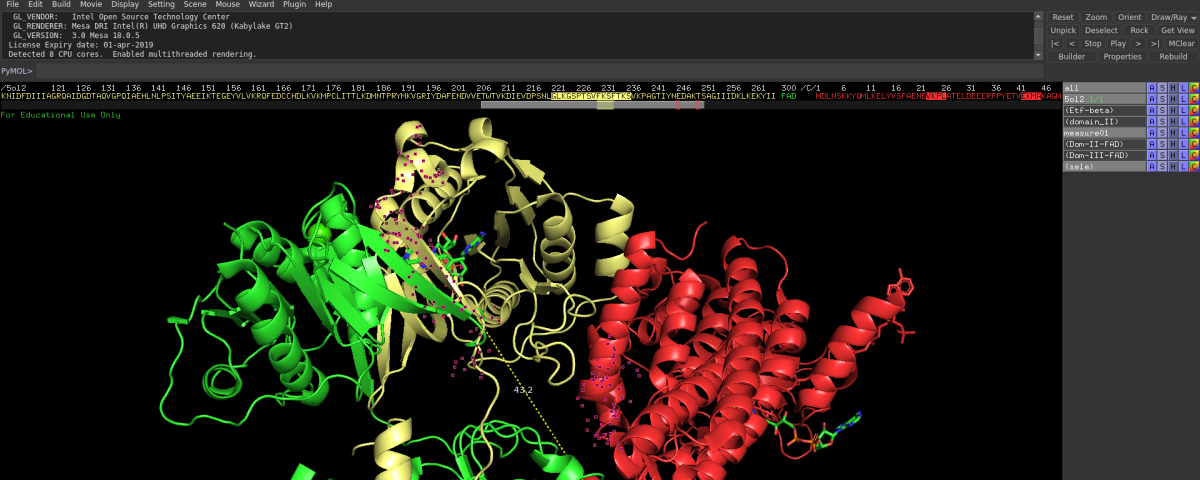Toggle the 5ol2 object on or off
The height and width of the screenshot is (480, 1200).
(x=1104, y=99)
